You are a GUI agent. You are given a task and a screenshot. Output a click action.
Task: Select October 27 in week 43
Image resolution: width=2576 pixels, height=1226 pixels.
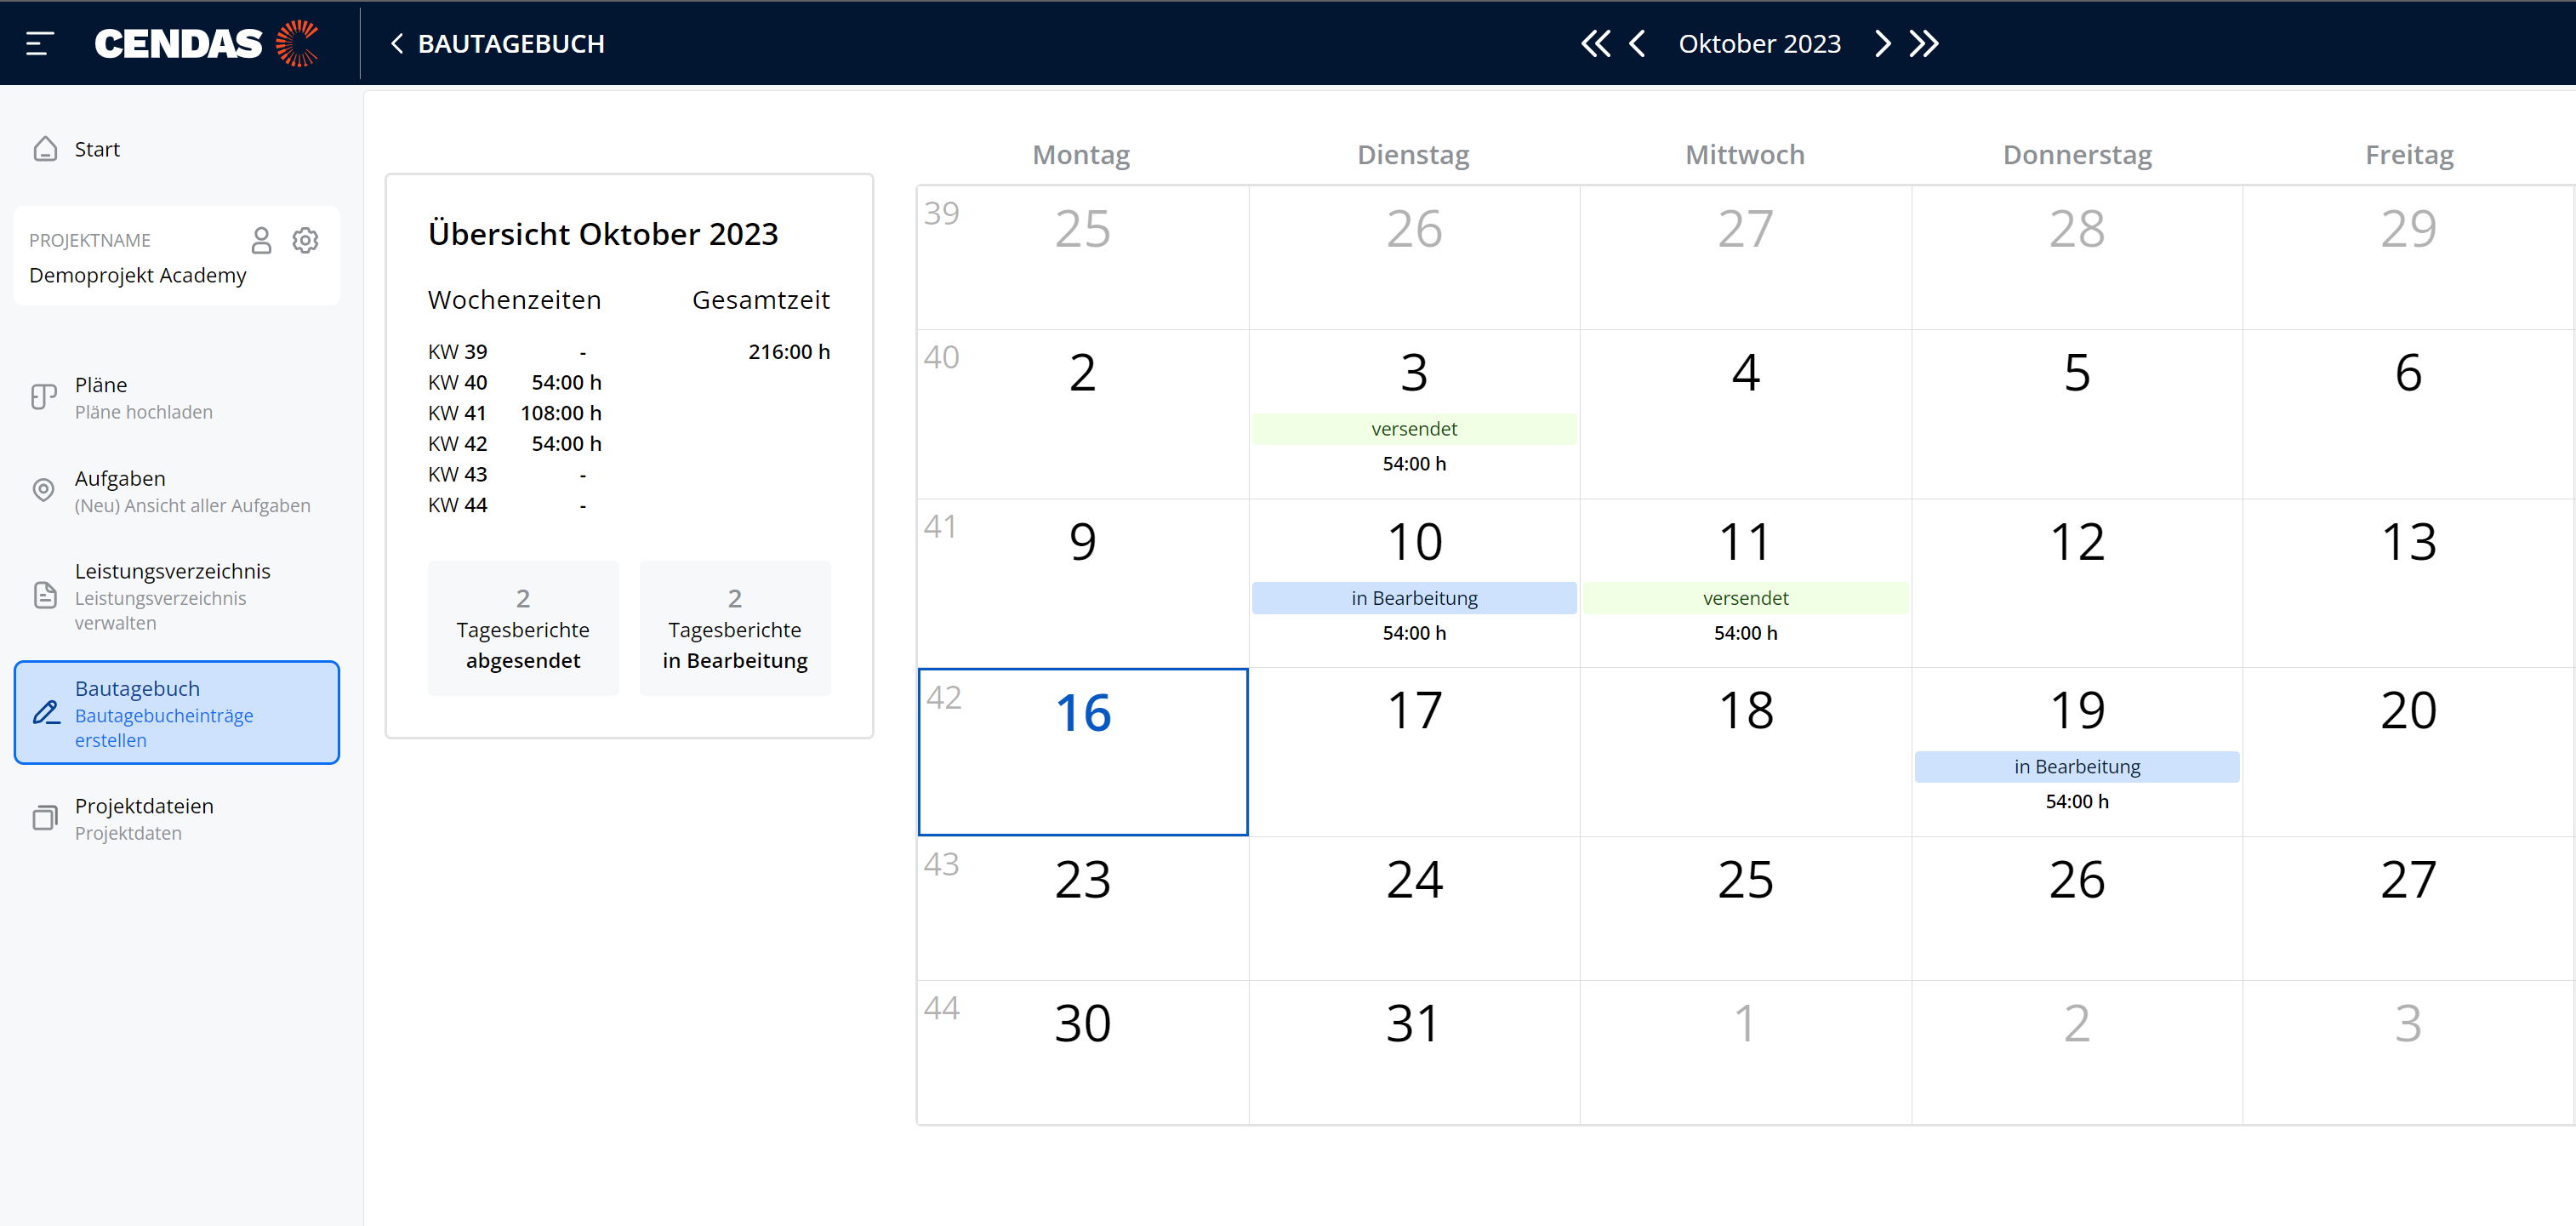(2408, 908)
